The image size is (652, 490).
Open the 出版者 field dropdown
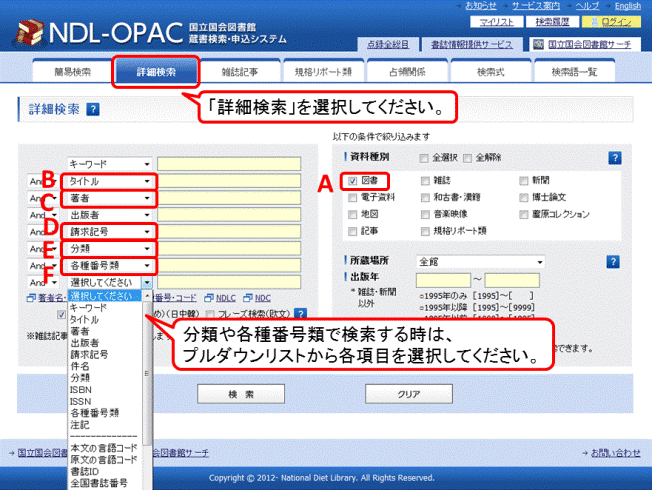(x=109, y=215)
